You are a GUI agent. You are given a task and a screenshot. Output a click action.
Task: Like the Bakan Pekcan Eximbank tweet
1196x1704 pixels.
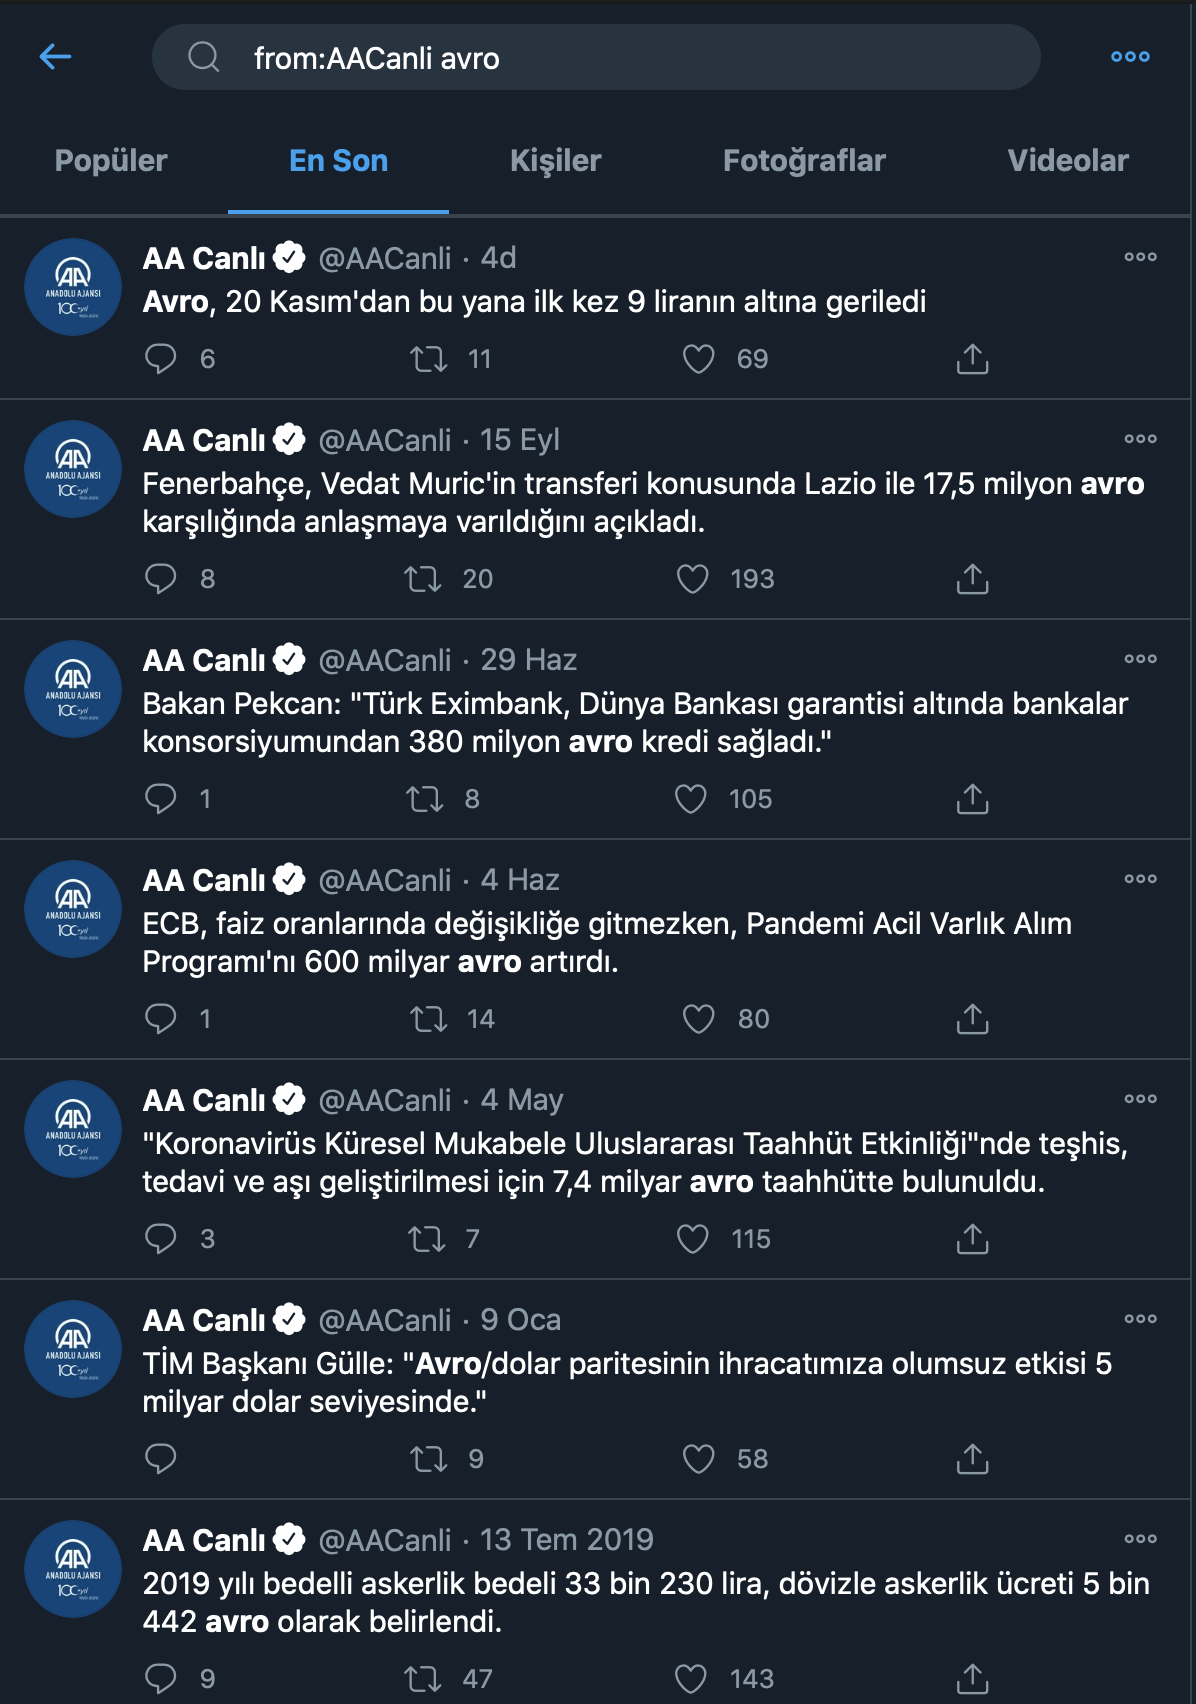pyautogui.click(x=692, y=798)
